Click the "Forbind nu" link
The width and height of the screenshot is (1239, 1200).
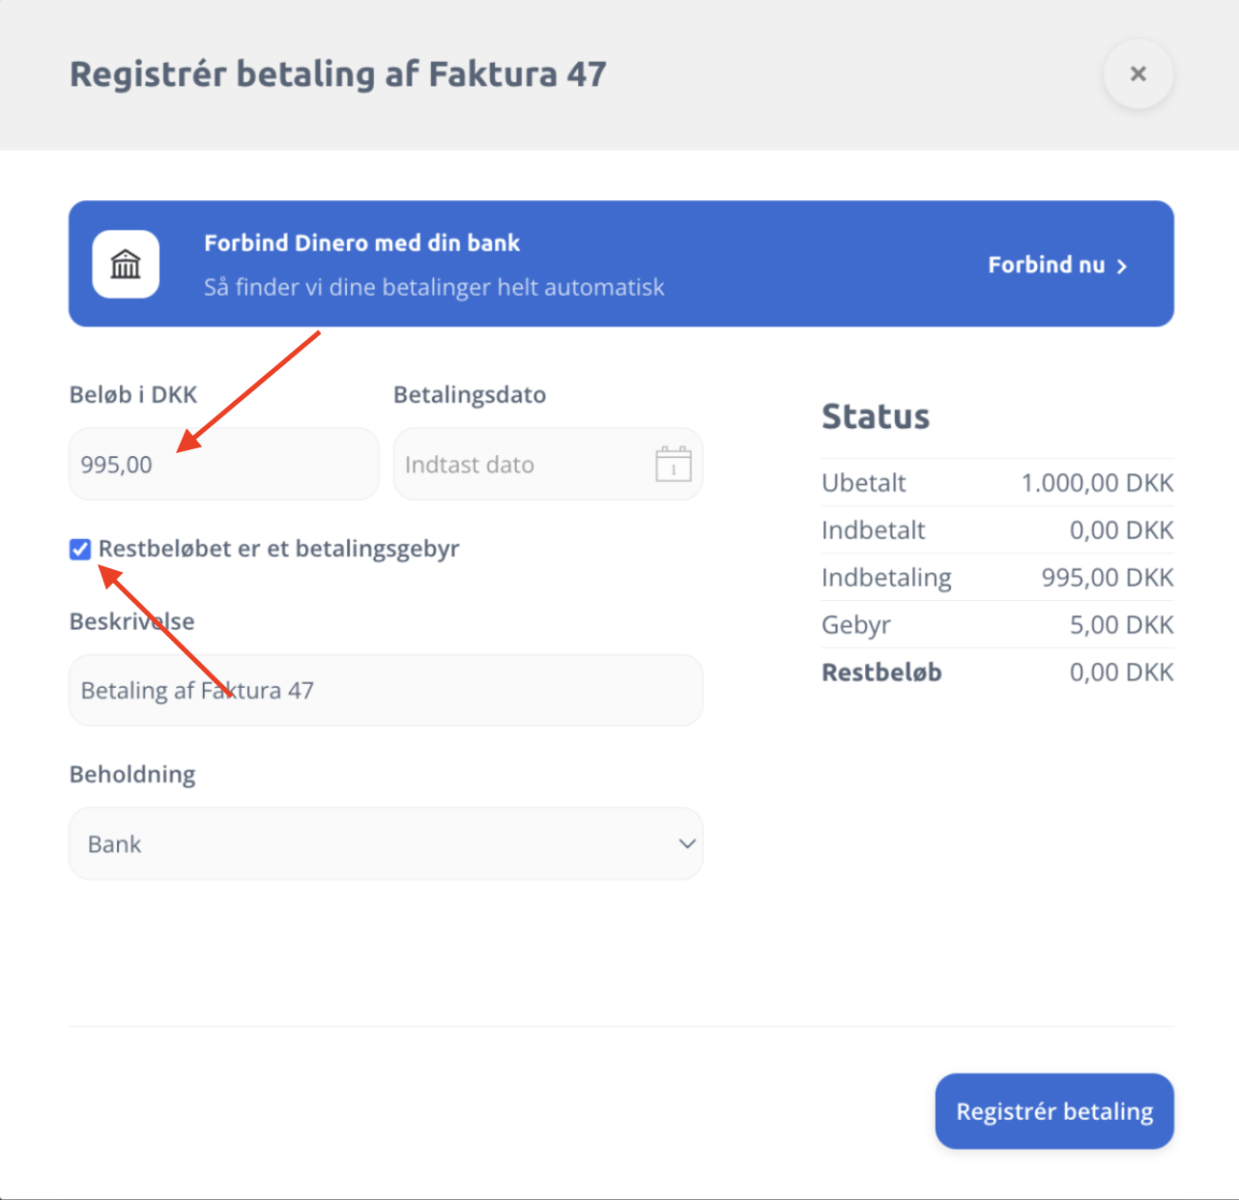(x=1057, y=265)
